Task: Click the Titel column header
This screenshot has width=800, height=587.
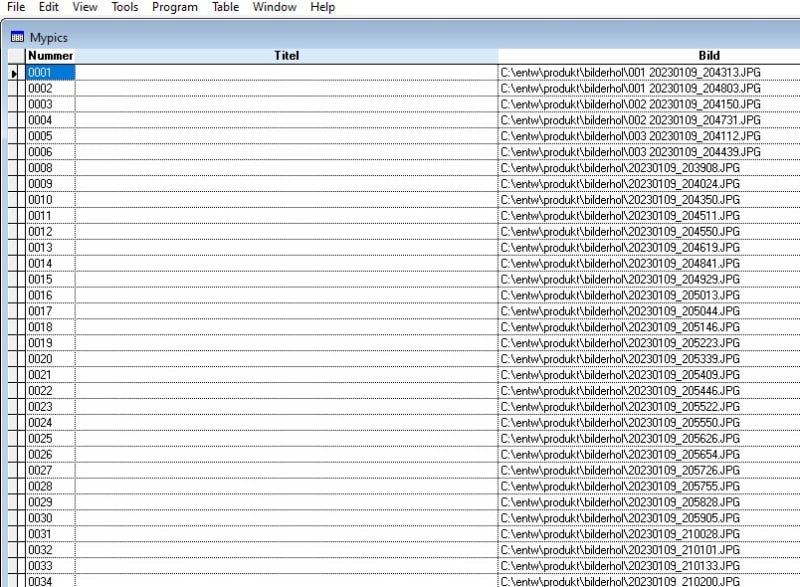Action: tap(286, 56)
